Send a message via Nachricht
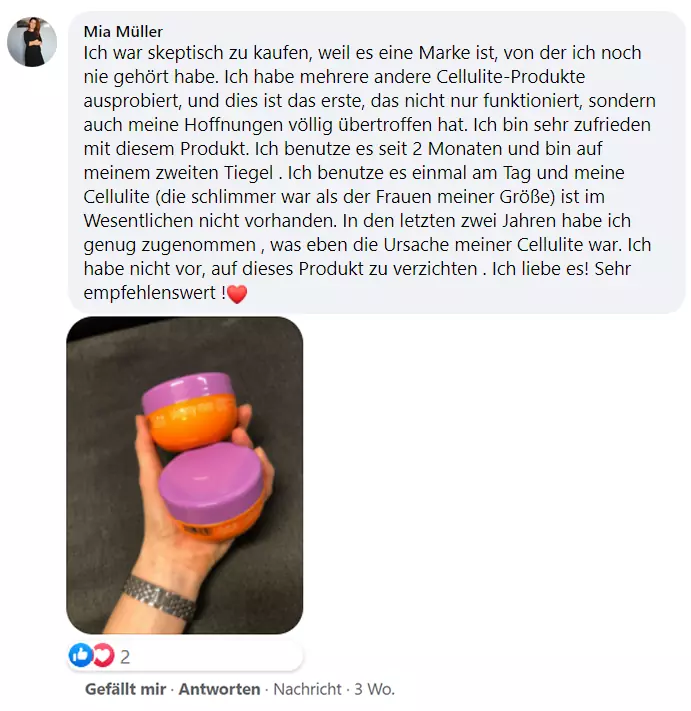The image size is (691, 711). click(307, 689)
